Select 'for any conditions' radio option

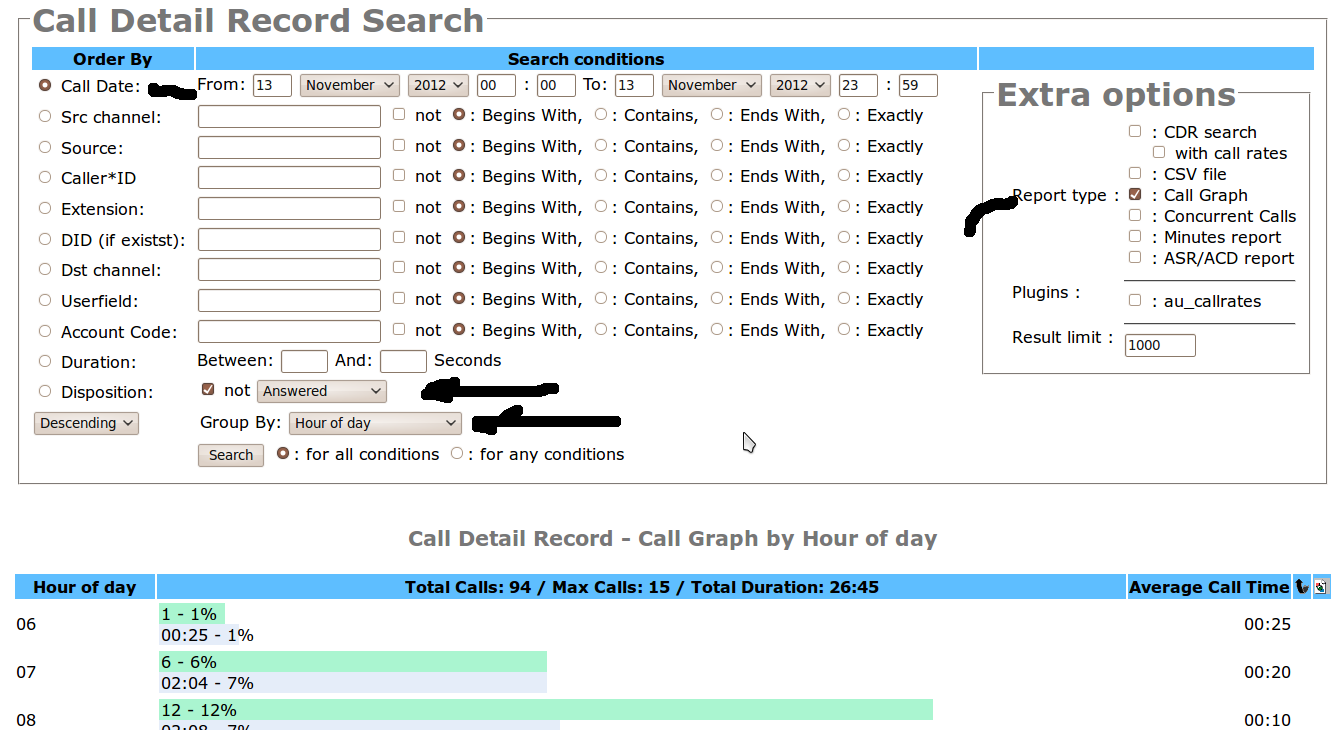coord(457,453)
